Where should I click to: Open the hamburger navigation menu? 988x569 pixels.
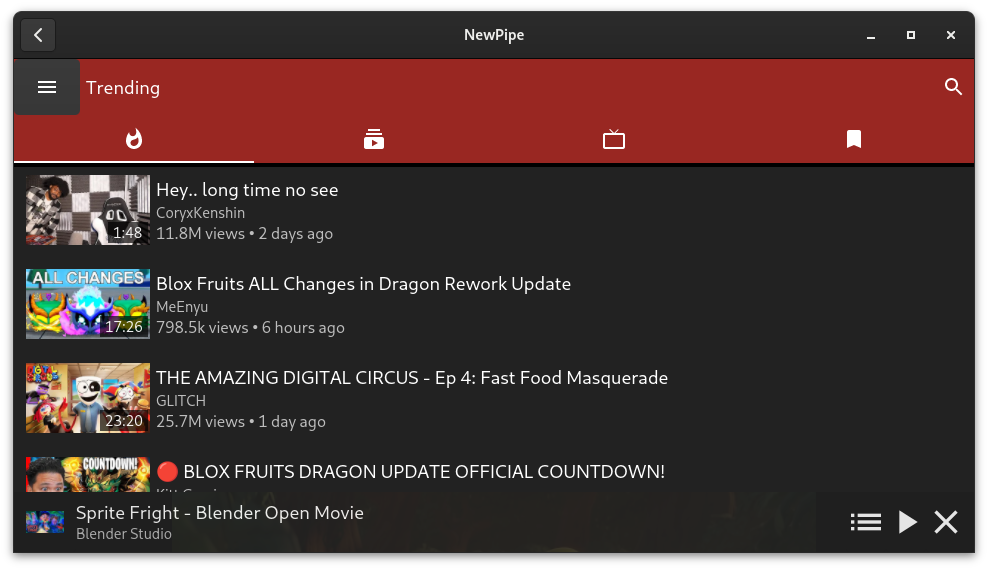pyautogui.click(x=47, y=87)
